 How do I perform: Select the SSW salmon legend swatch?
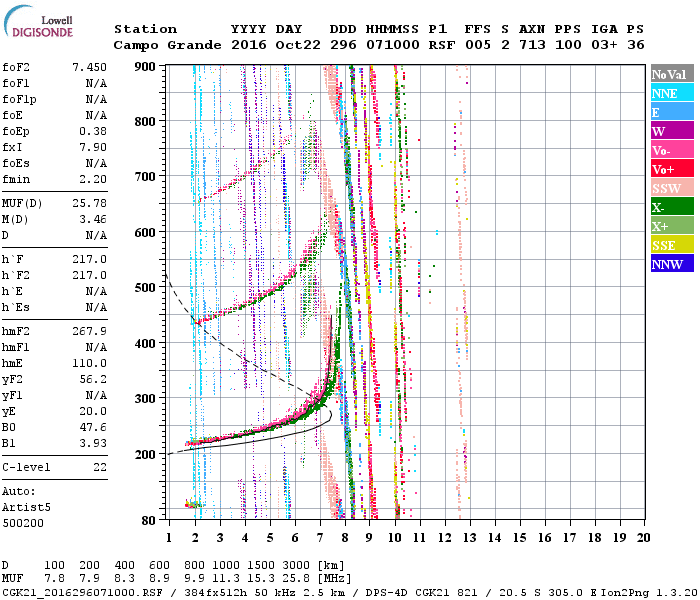click(672, 187)
